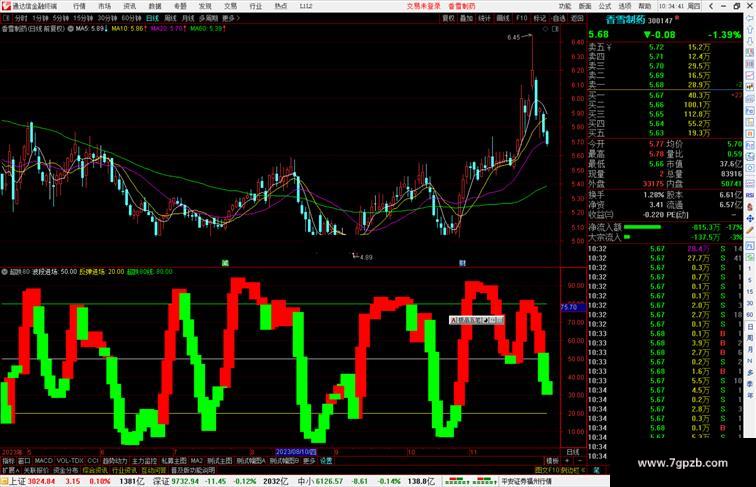This screenshot has width=756, height=487.
Task: Open the 数据 menu
Action: pyautogui.click(x=155, y=6)
